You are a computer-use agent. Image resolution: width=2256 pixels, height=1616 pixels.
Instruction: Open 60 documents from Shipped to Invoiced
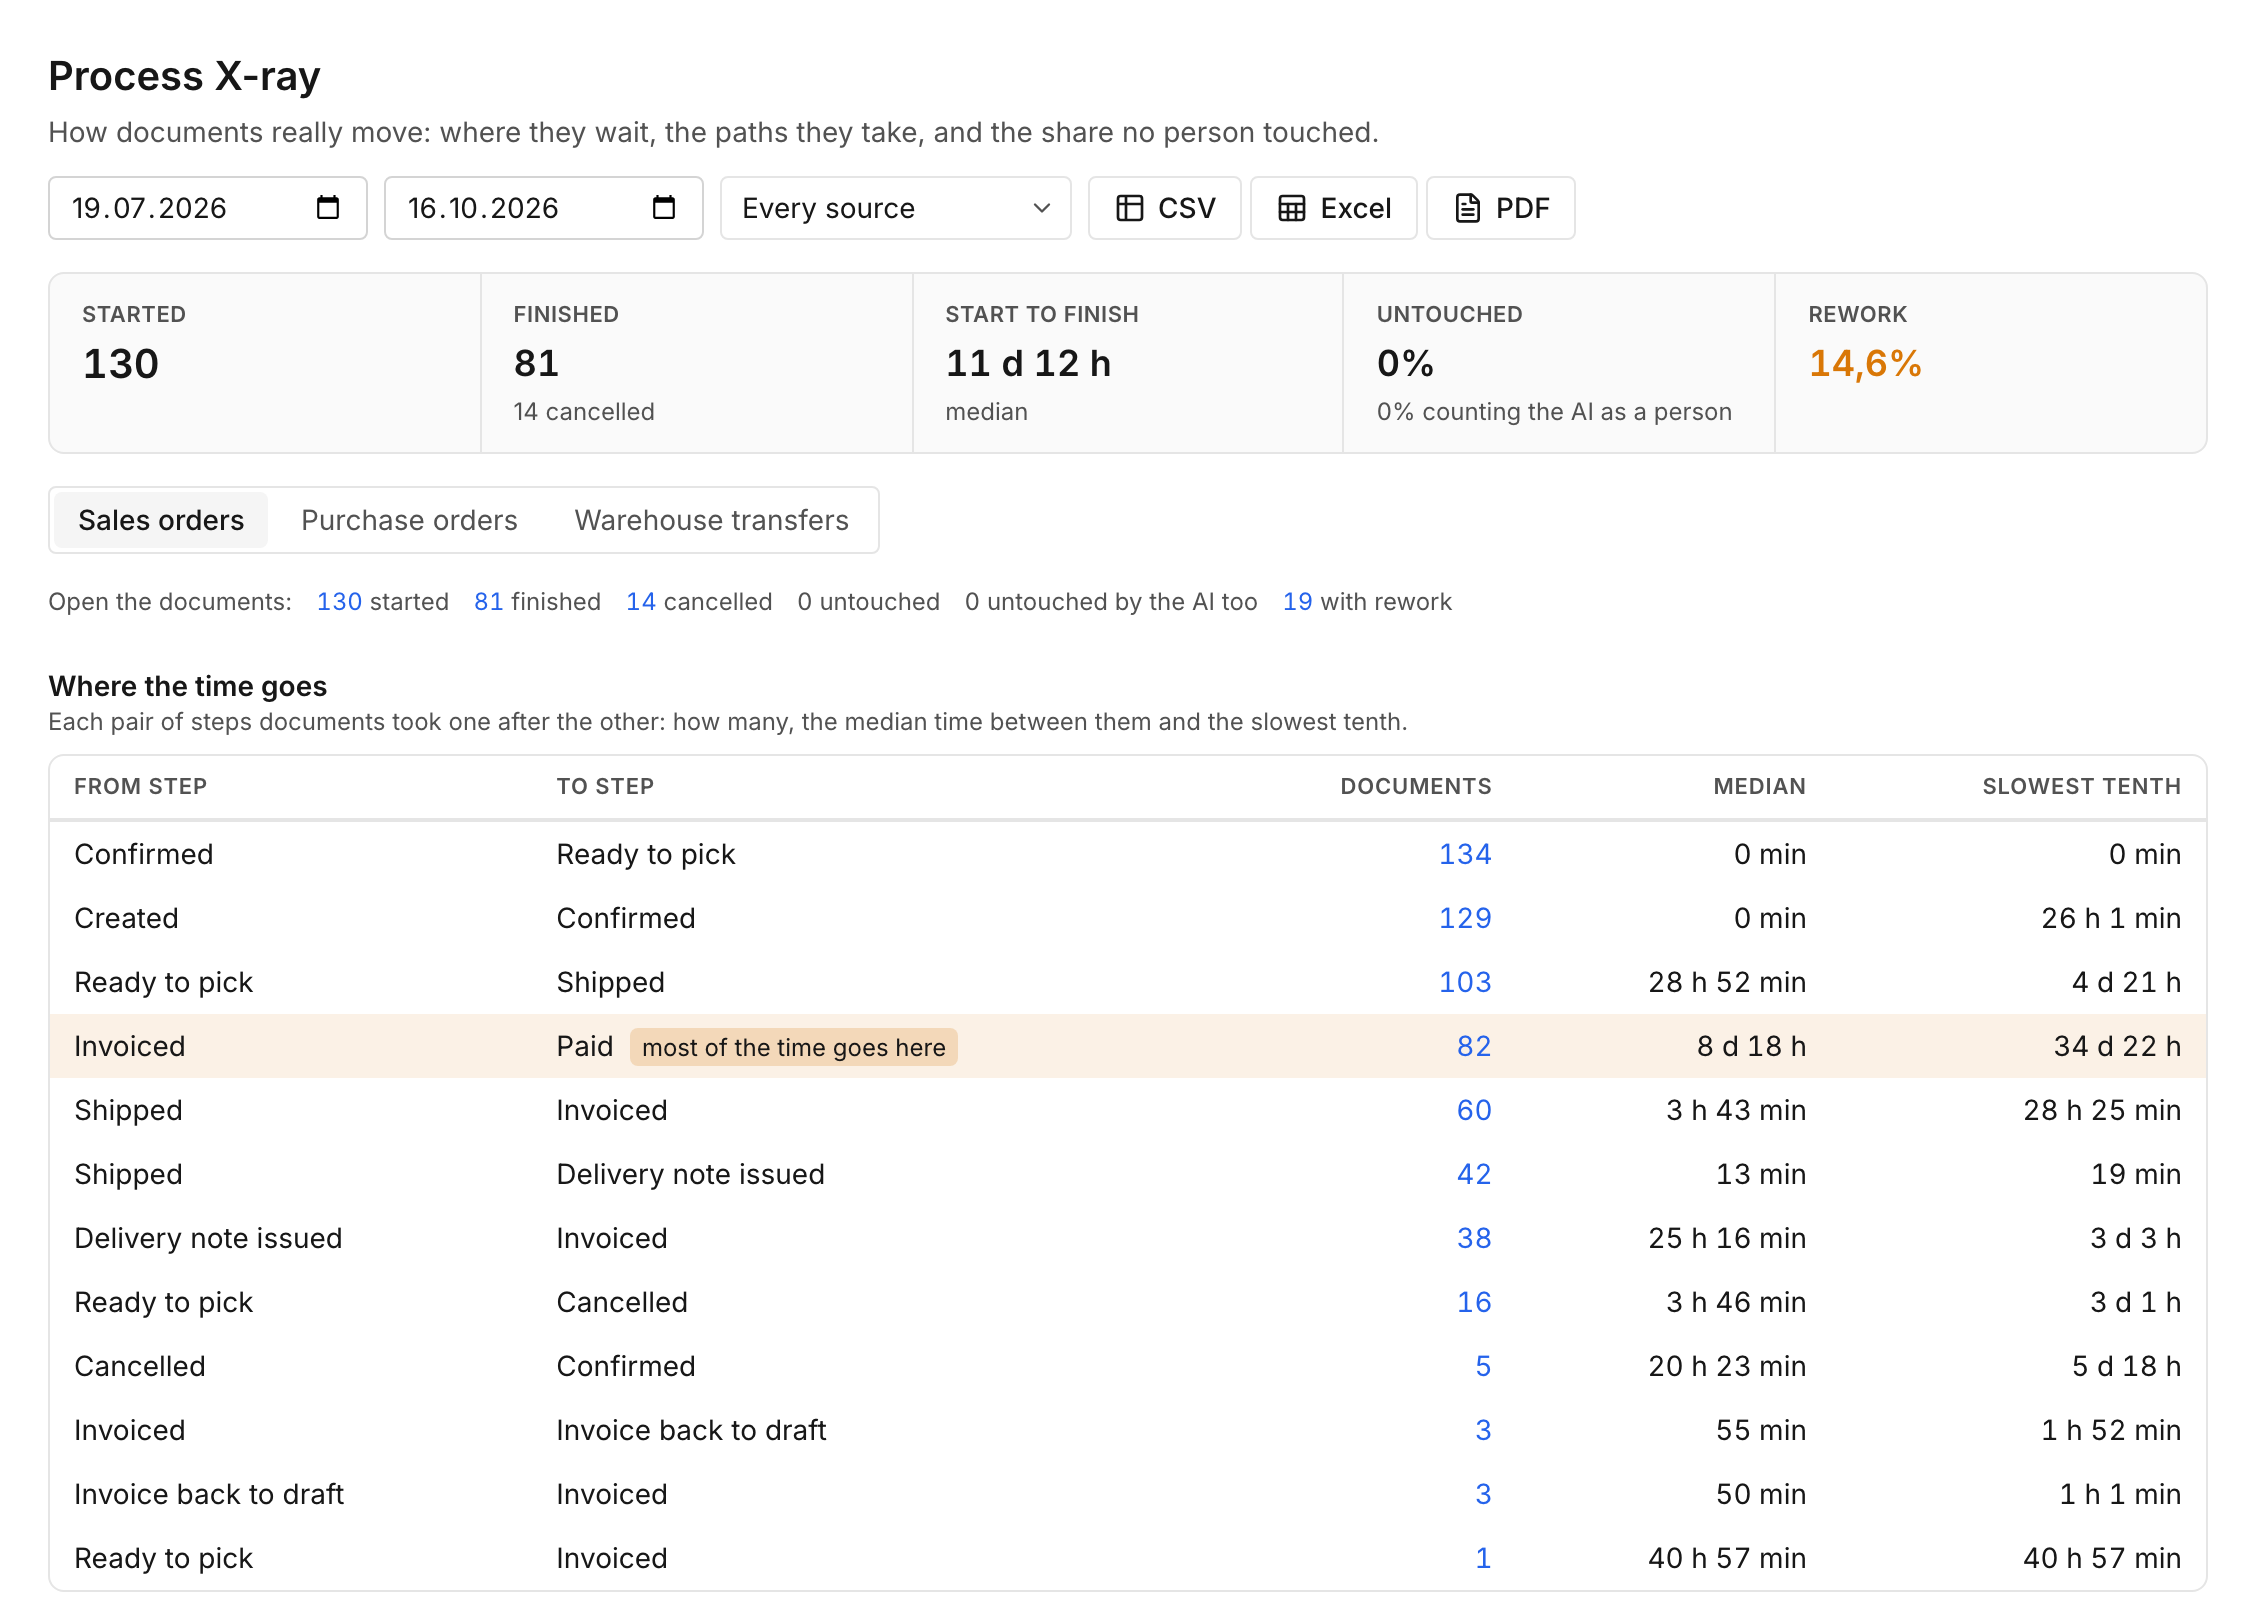[1474, 1110]
